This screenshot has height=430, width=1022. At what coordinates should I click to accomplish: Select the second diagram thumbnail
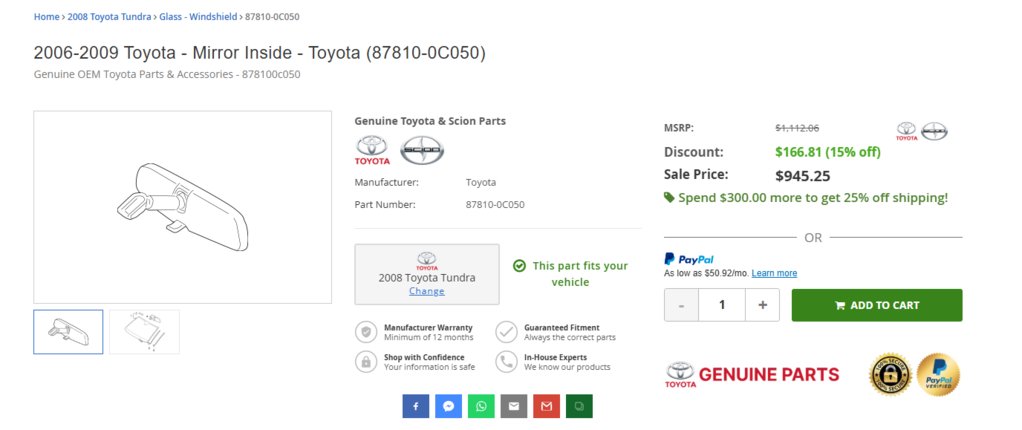(x=144, y=331)
